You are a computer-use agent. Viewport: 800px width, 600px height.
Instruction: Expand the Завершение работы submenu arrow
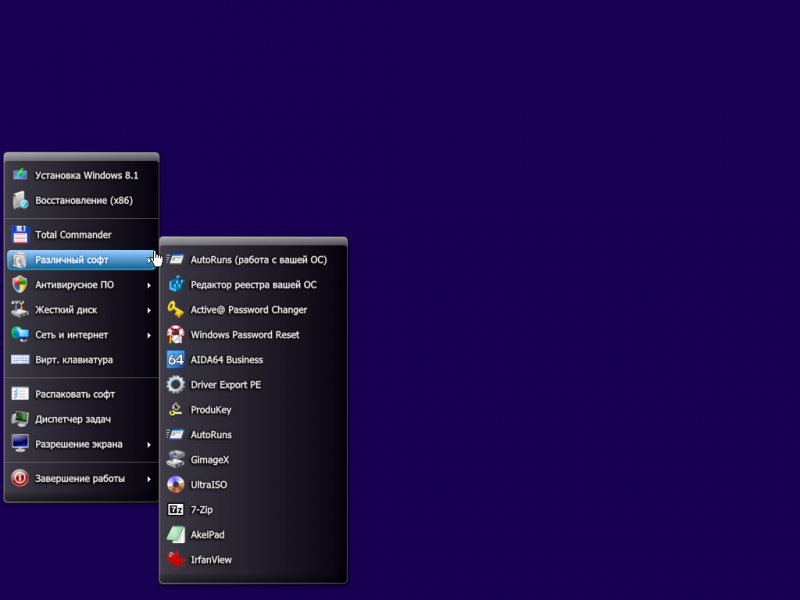coord(149,479)
